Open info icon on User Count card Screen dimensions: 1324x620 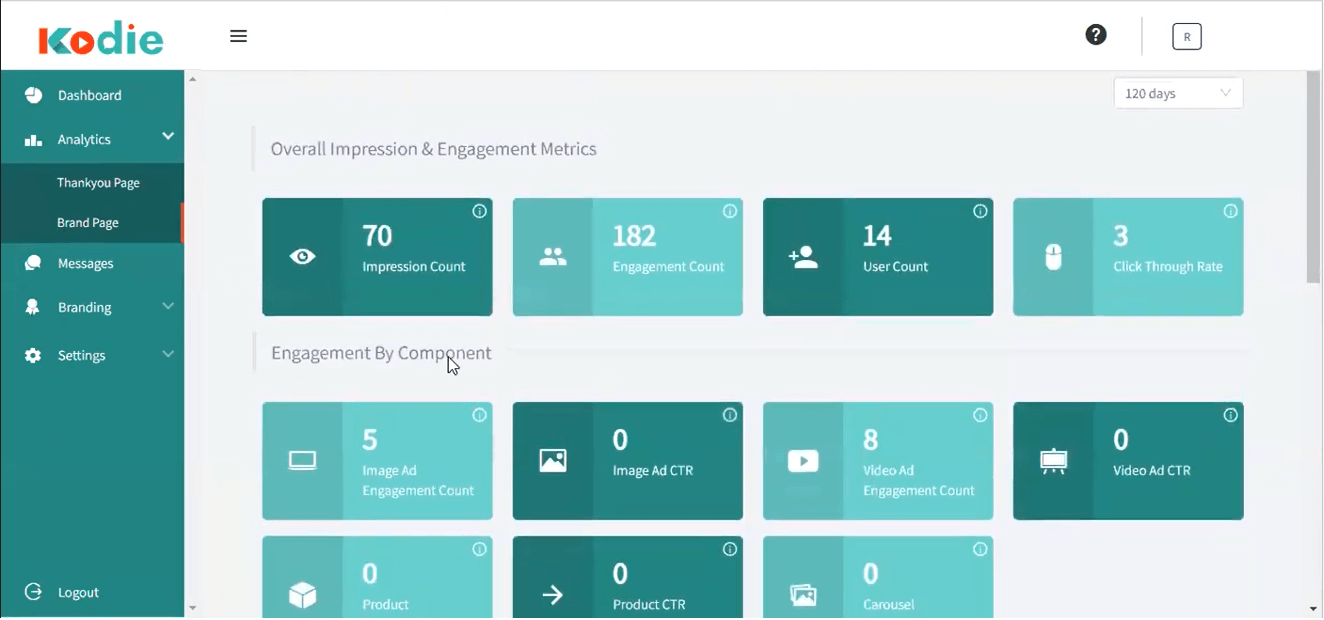click(x=980, y=211)
